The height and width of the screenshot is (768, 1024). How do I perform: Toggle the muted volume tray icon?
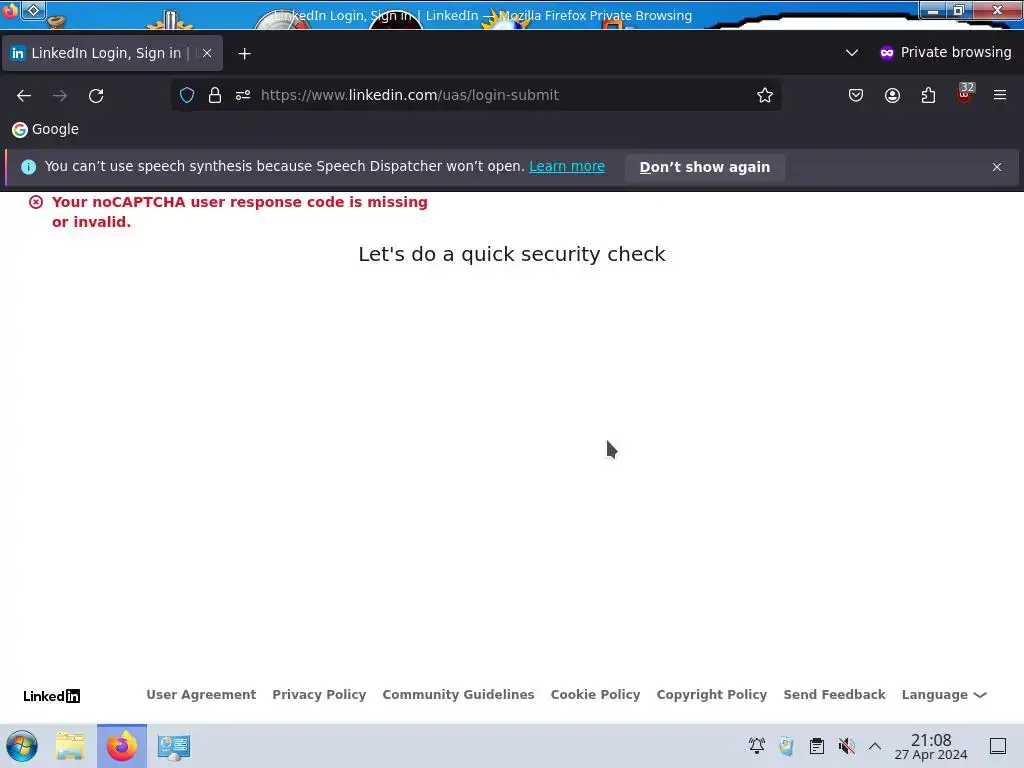tap(846, 746)
